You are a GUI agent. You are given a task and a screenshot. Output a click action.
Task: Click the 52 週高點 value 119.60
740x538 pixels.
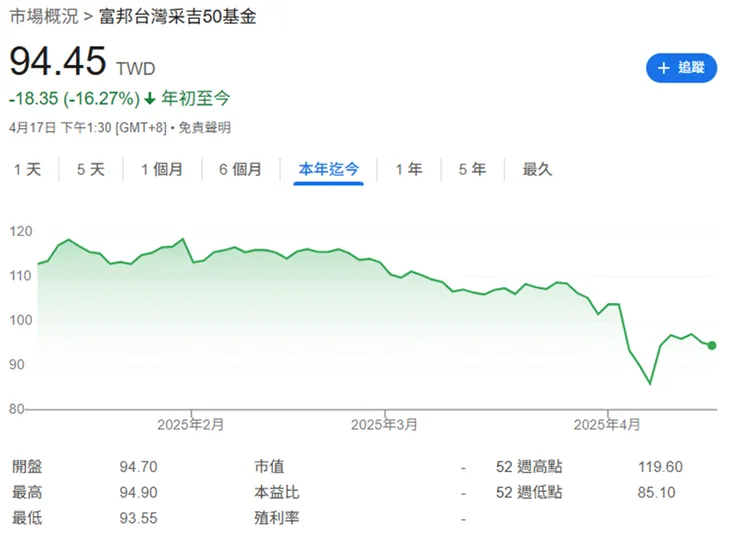coord(660,467)
